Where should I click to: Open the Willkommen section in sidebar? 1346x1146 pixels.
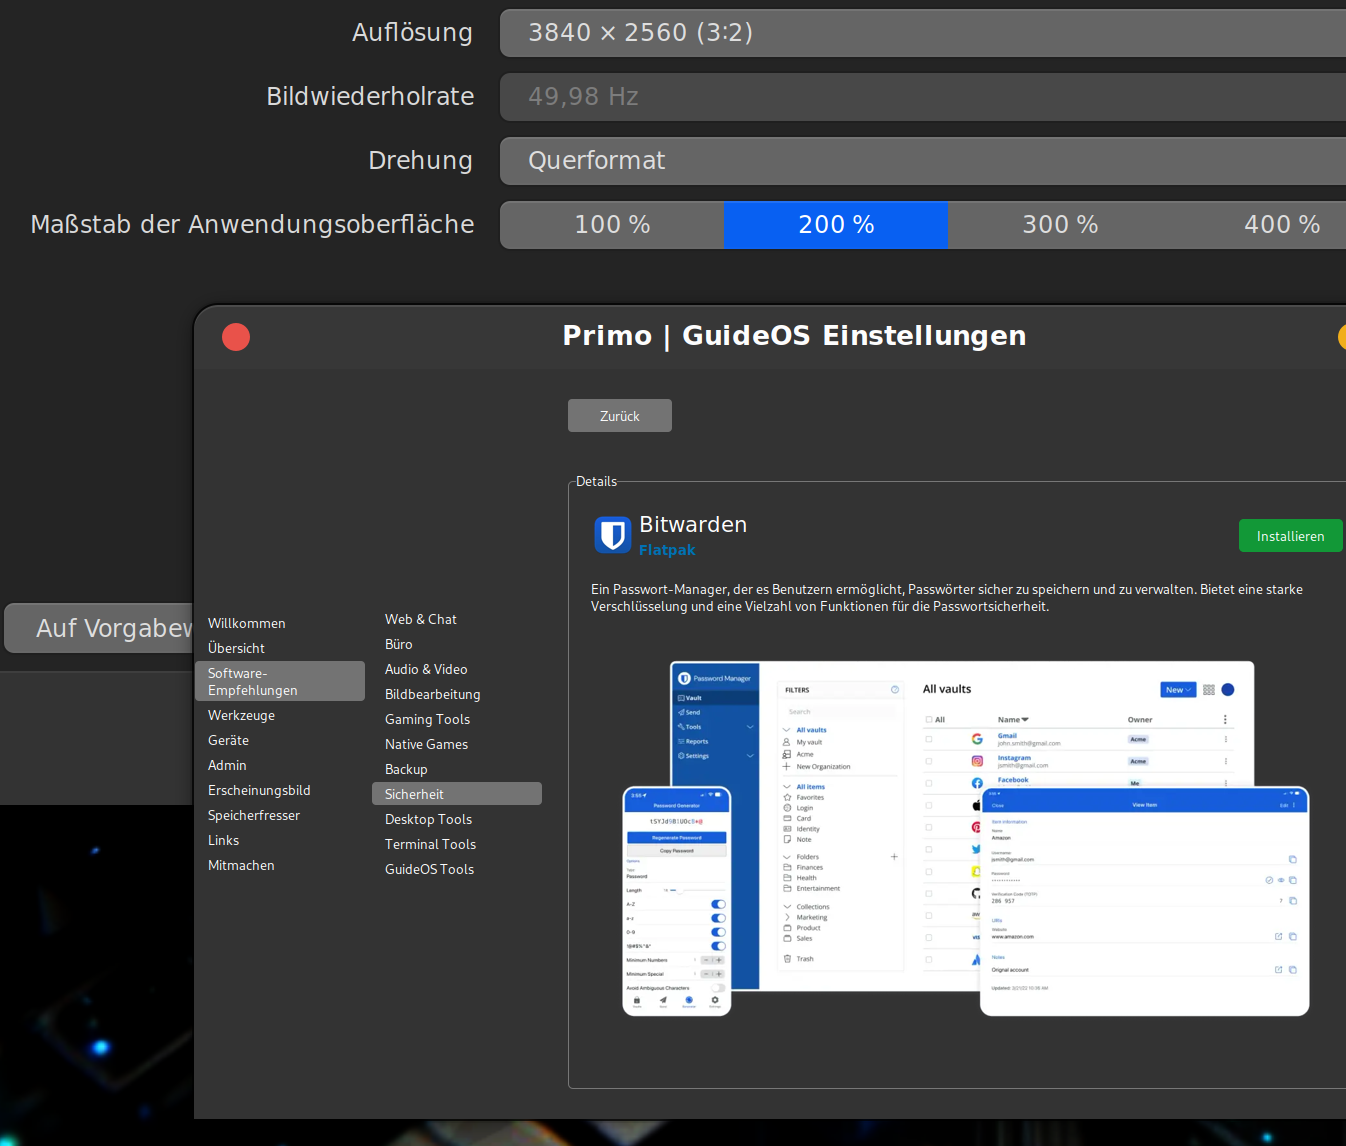[x=247, y=623]
